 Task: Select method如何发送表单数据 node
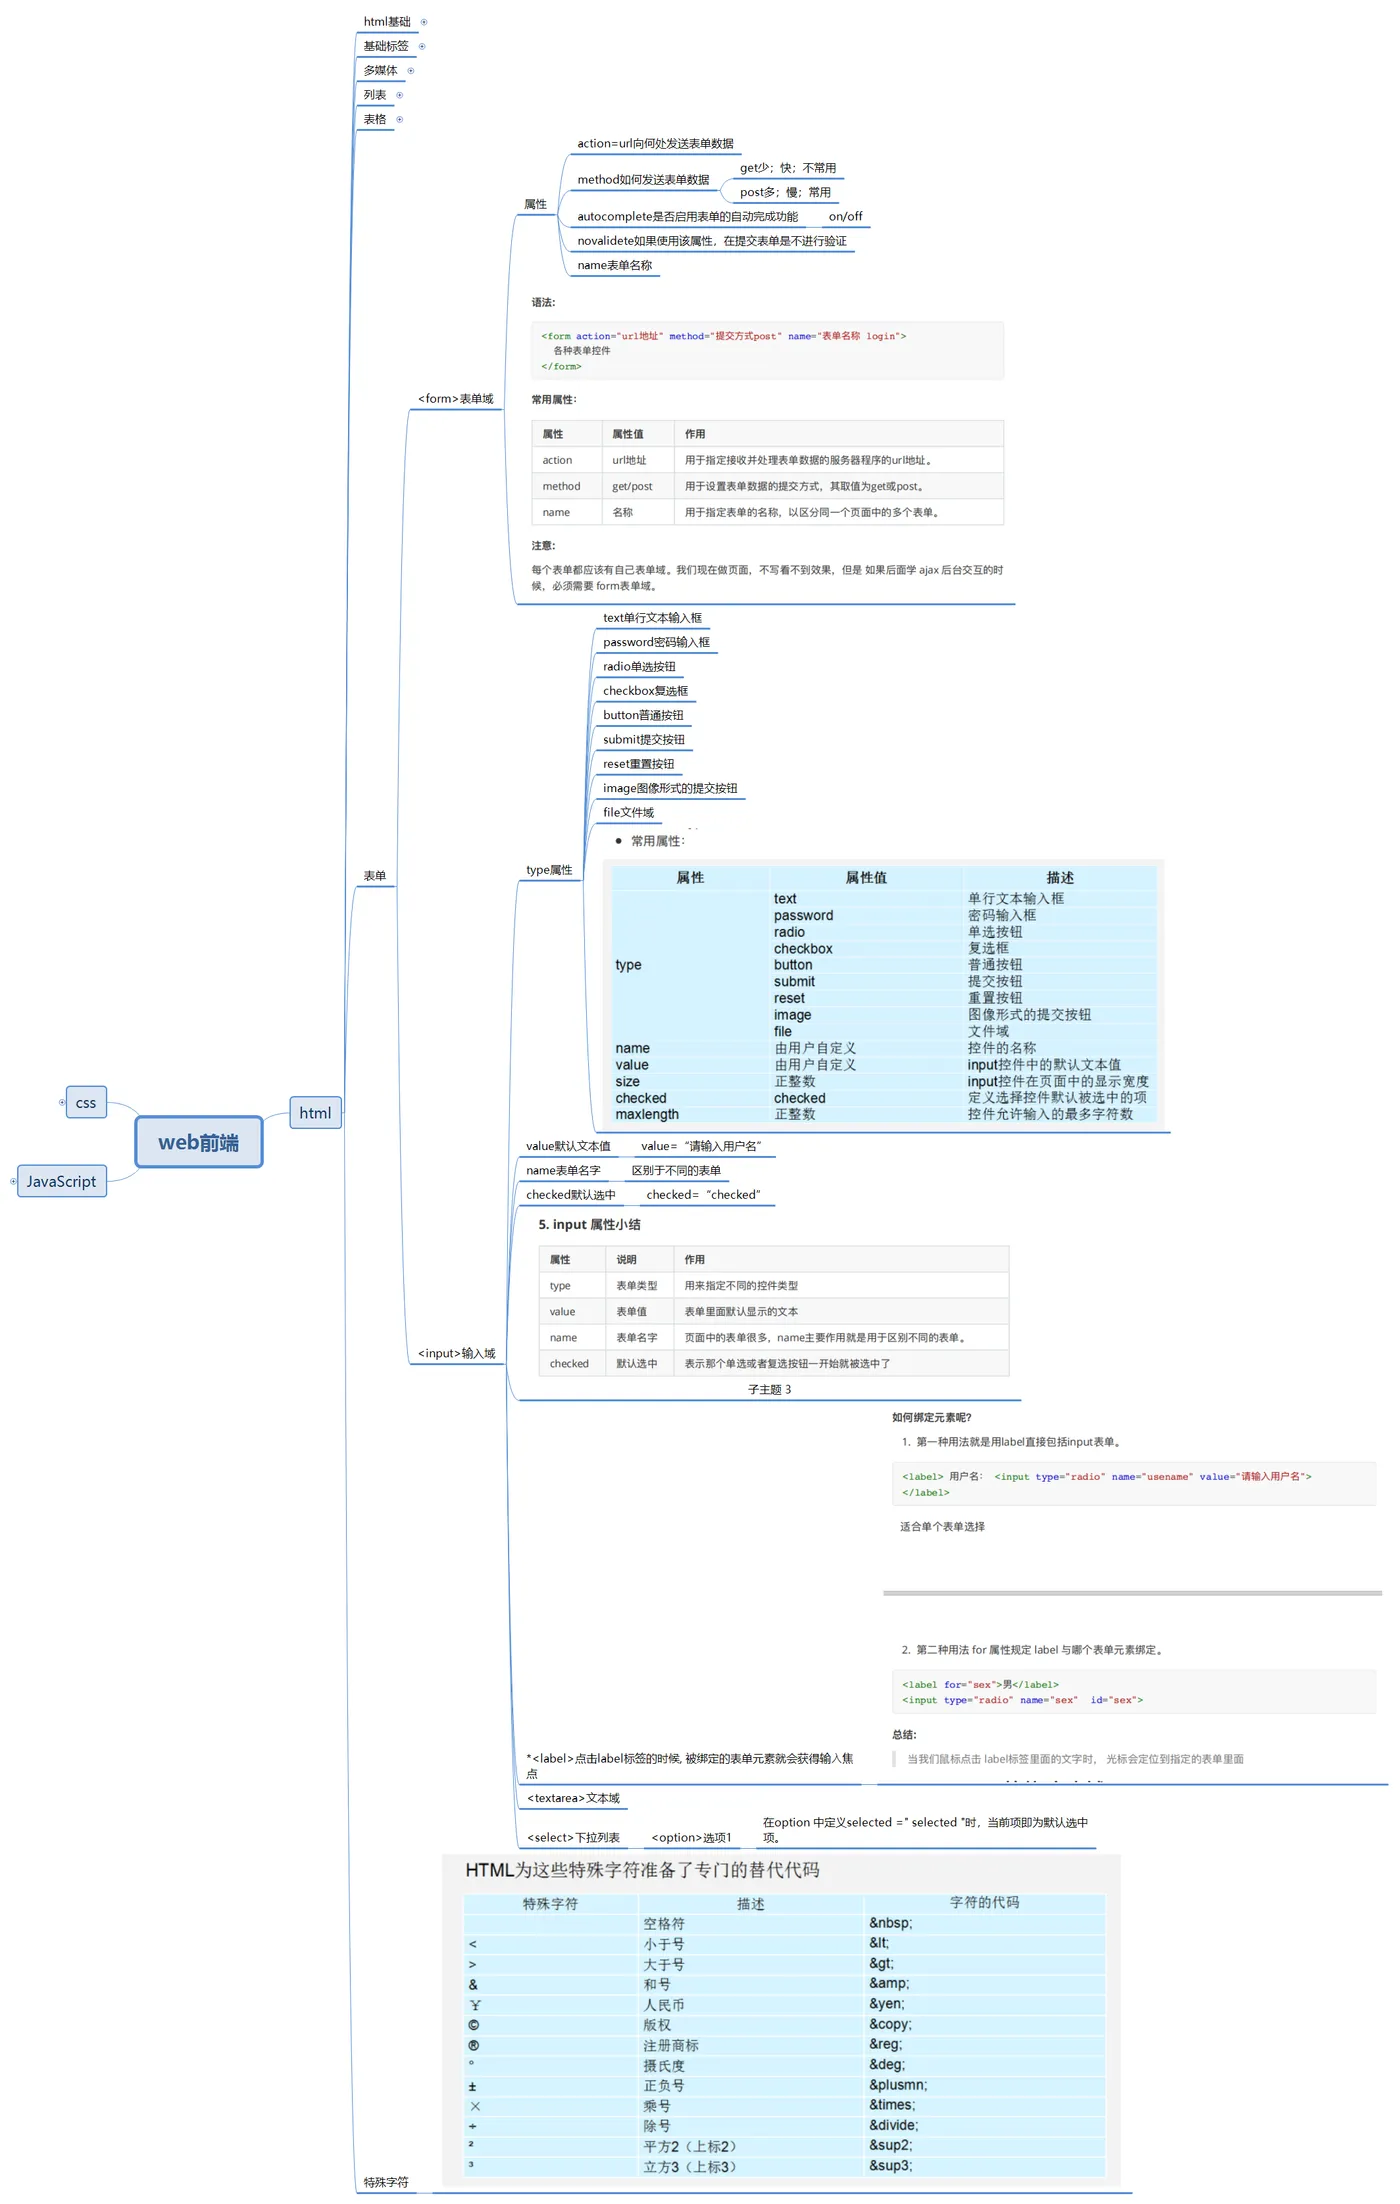tap(644, 180)
